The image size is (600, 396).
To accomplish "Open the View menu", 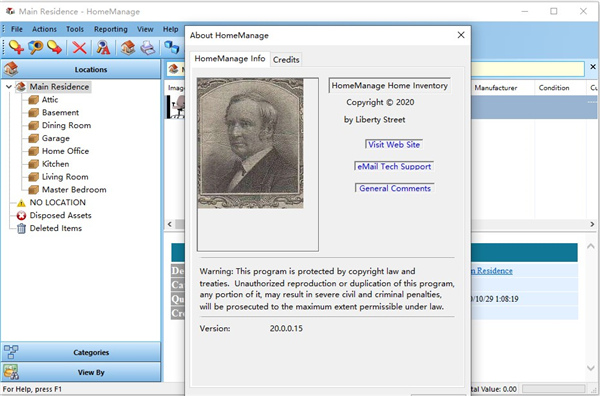I will click(x=145, y=29).
